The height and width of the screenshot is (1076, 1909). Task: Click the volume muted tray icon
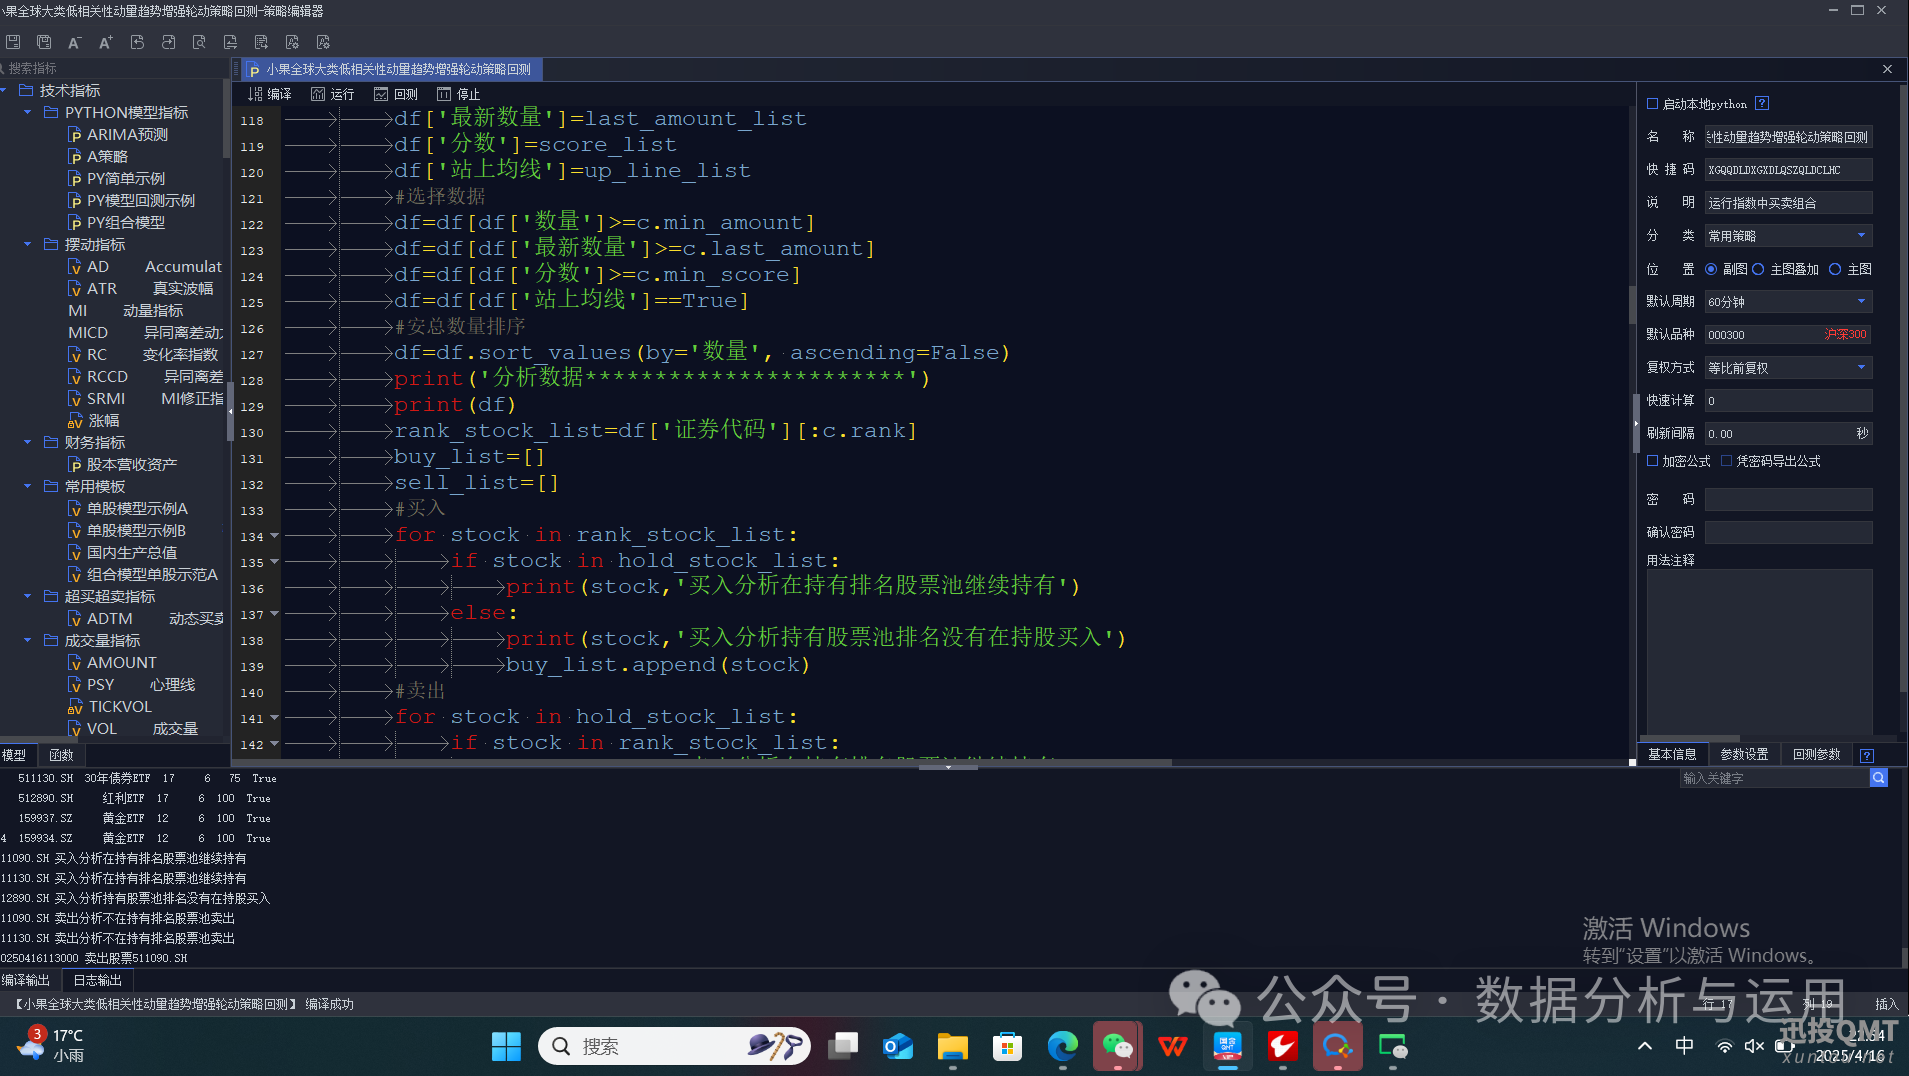(1754, 1046)
